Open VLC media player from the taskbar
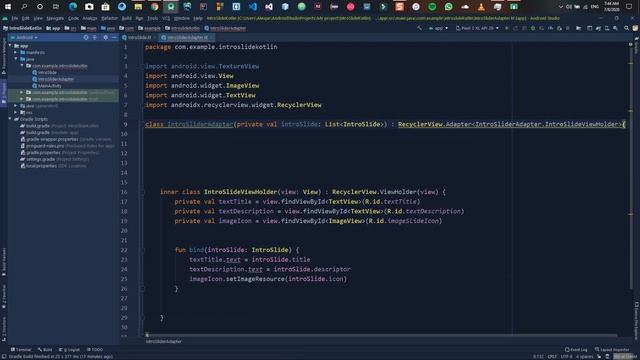The height and width of the screenshot is (360, 640). pos(481,7)
